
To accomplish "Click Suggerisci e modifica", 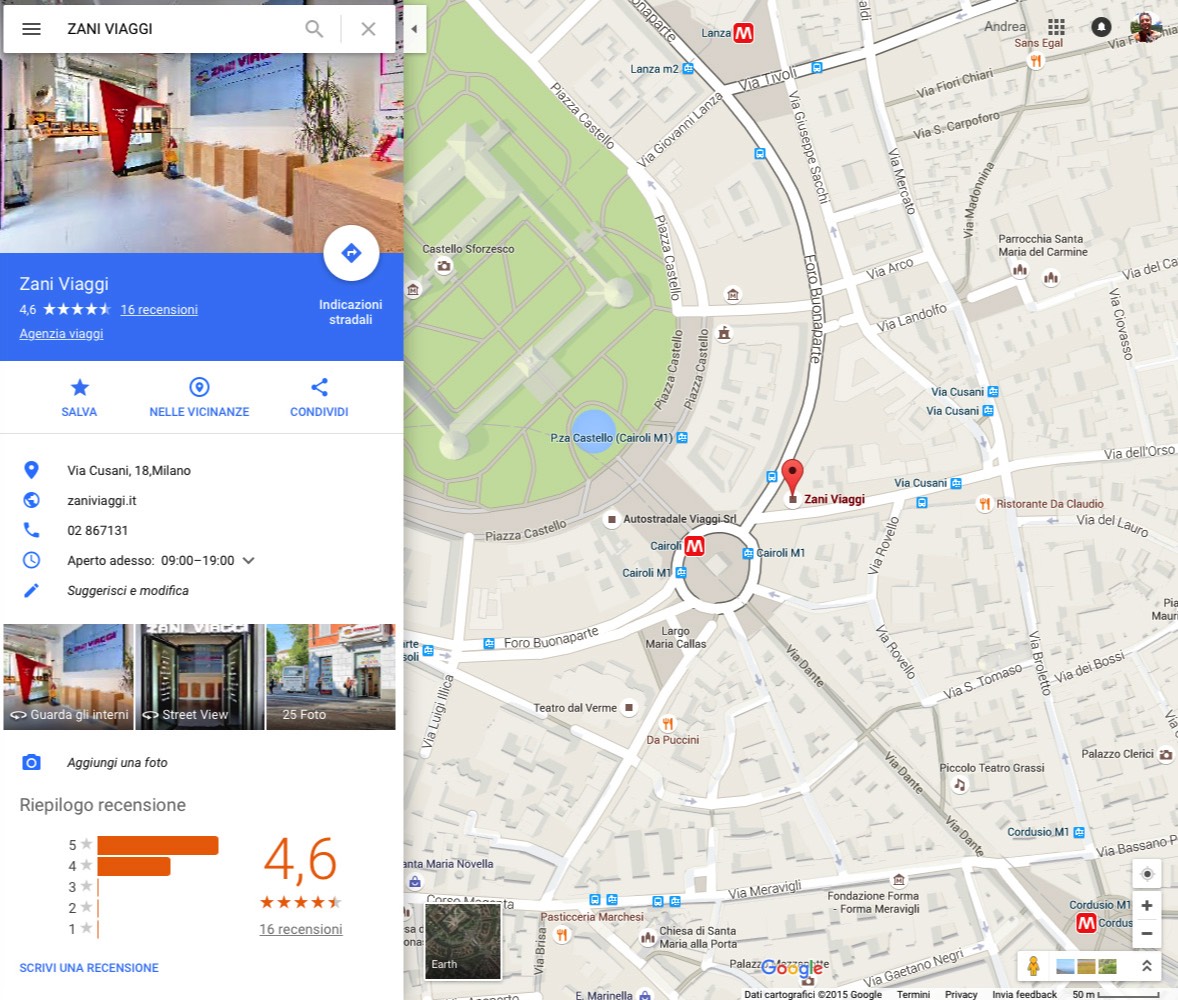I will click(128, 591).
